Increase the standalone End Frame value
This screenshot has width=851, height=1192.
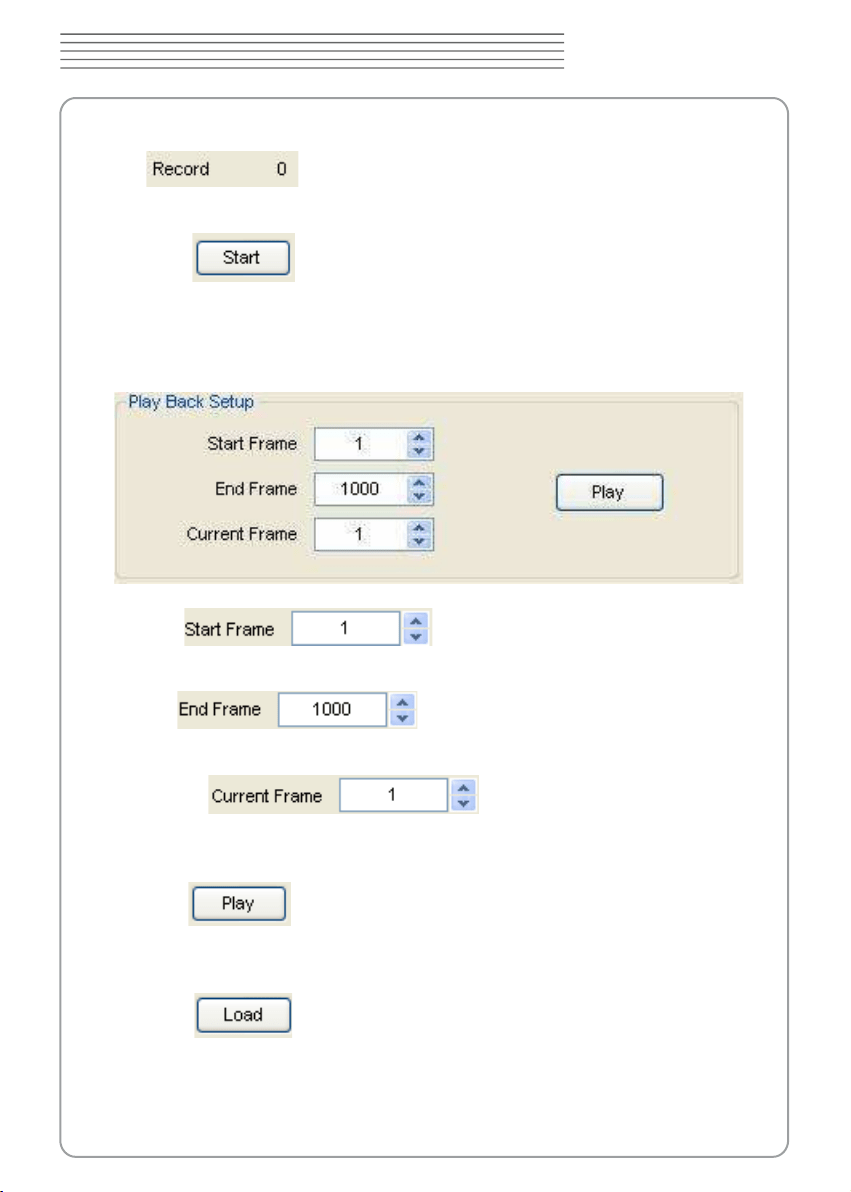coord(402,702)
